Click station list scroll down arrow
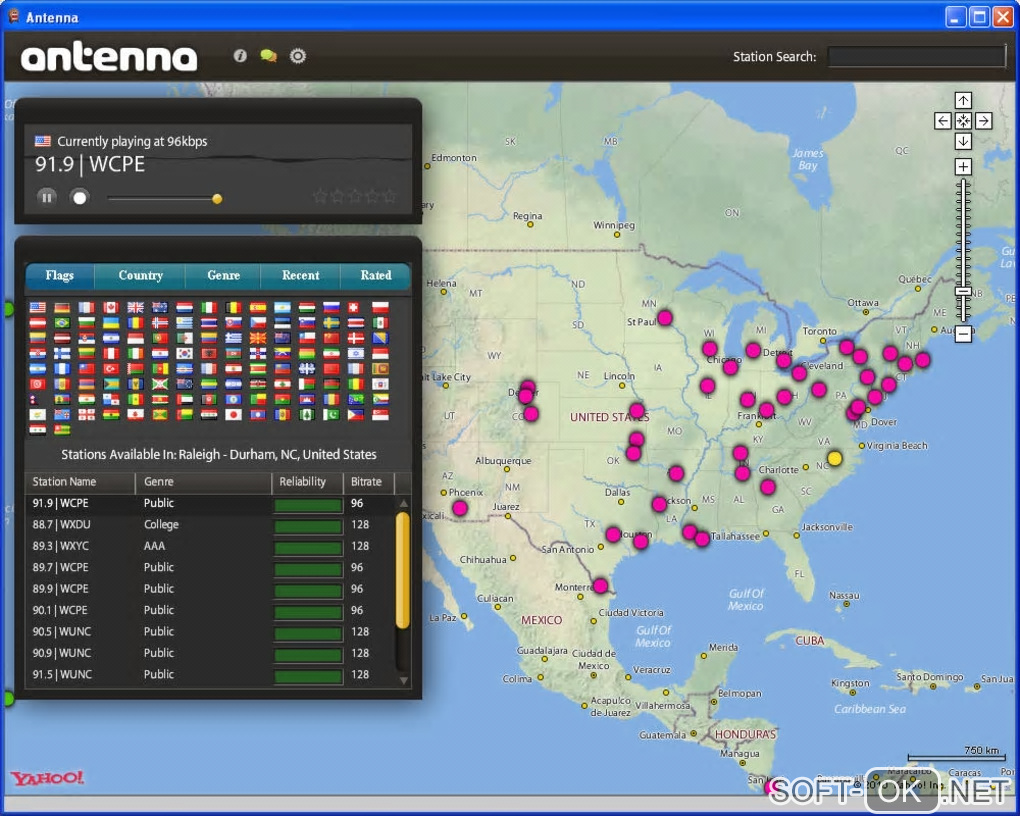Image resolution: width=1020 pixels, height=816 pixels. coord(403,681)
